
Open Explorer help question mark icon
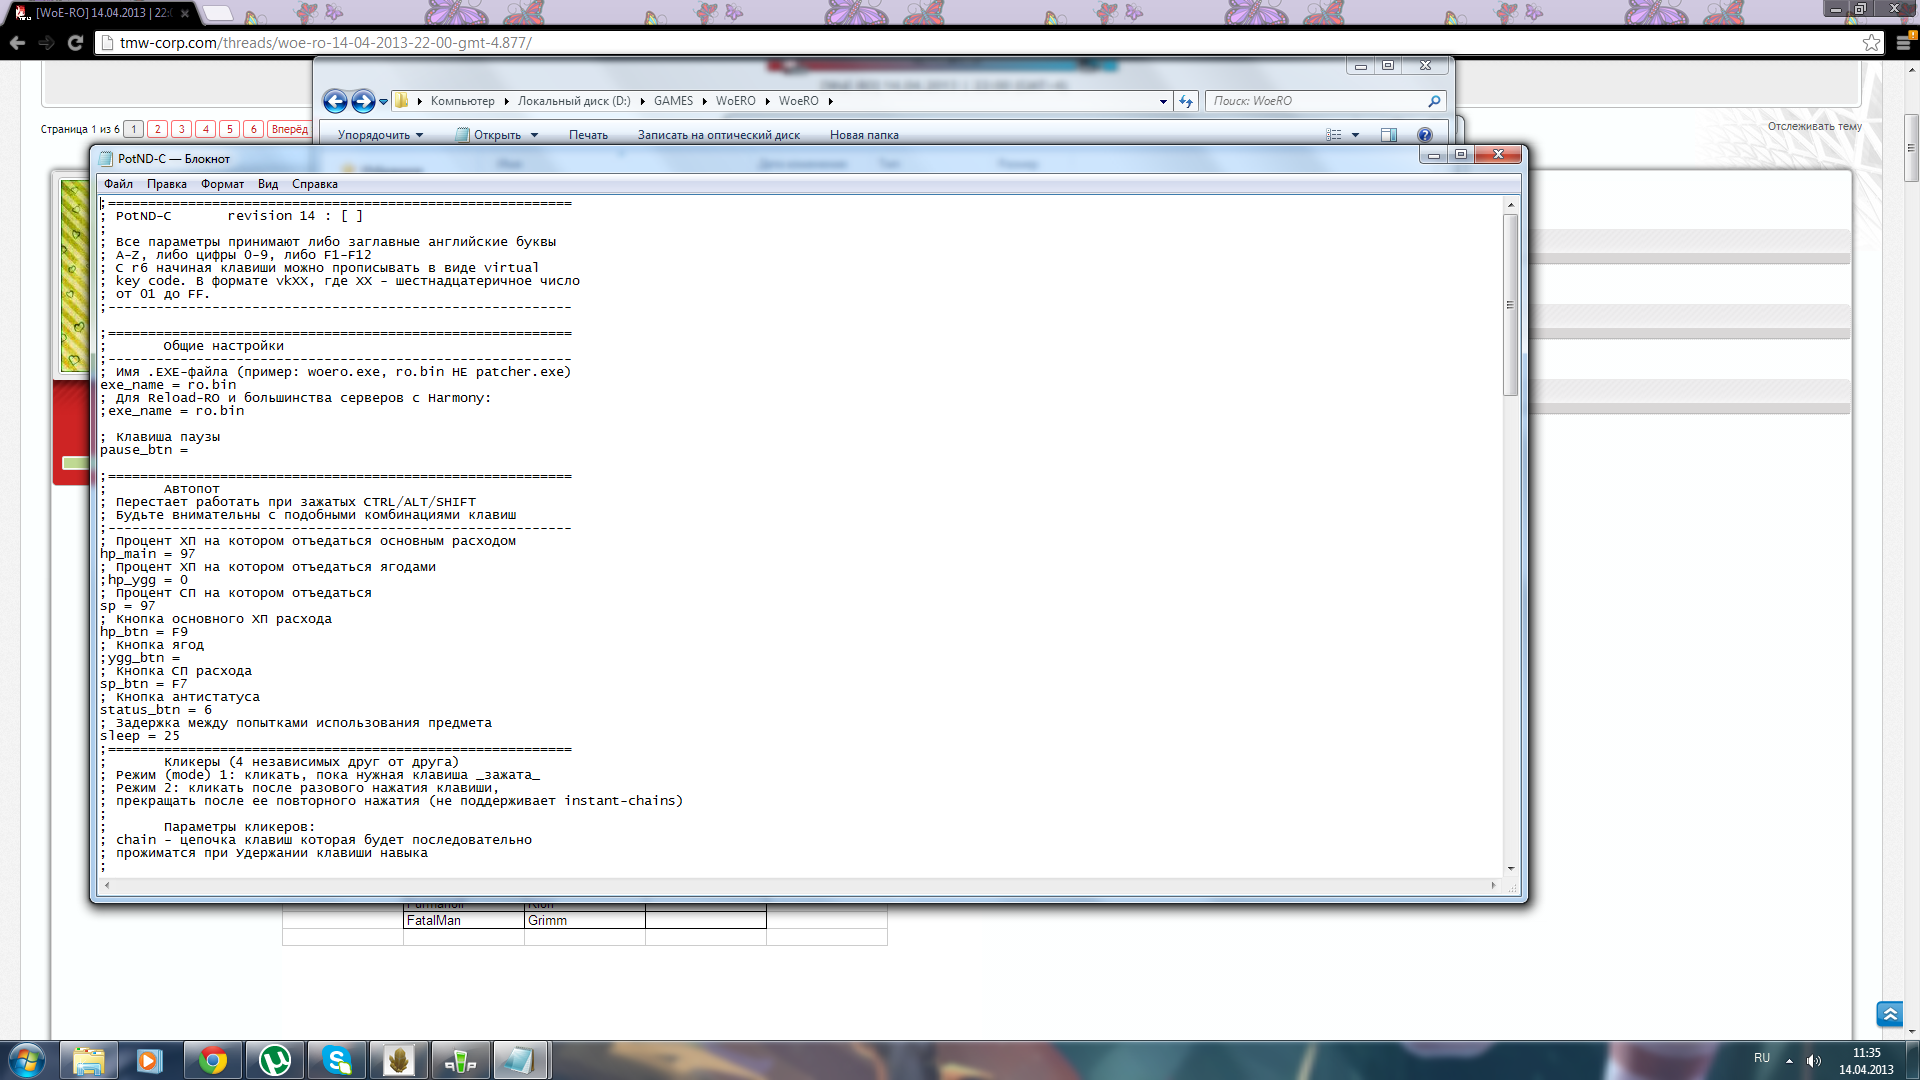pyautogui.click(x=1425, y=135)
